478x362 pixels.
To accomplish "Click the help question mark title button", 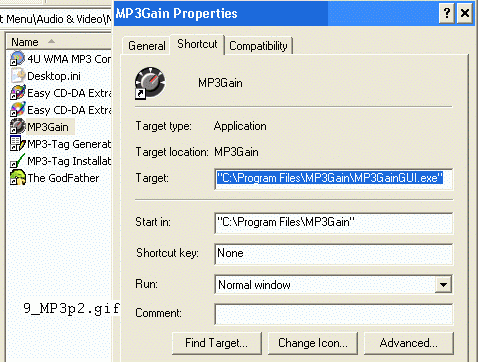I will pyautogui.click(x=447, y=13).
